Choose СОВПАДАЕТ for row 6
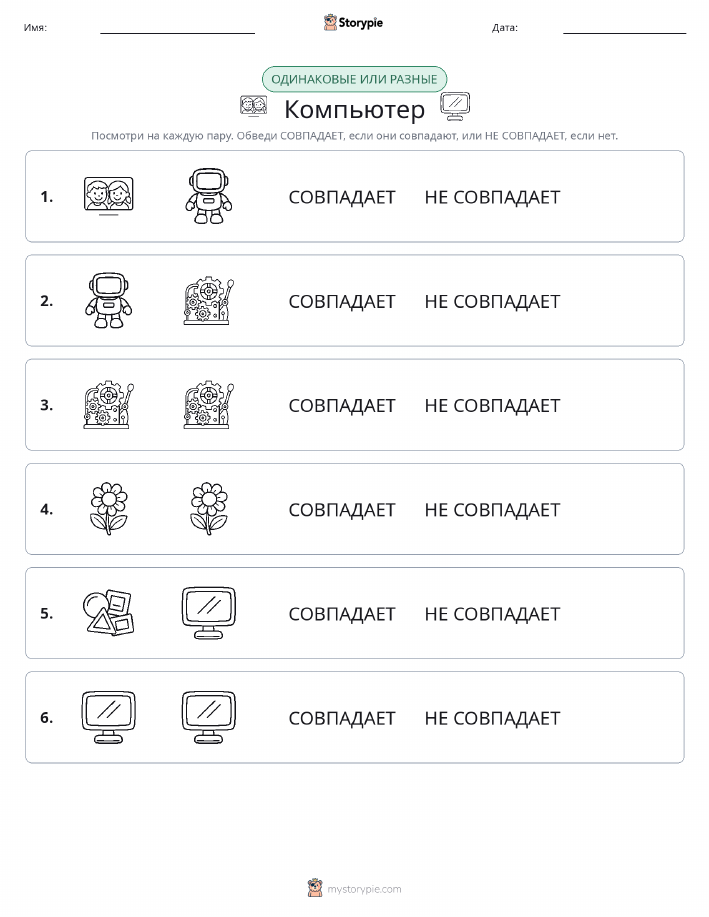The height and width of the screenshot is (917, 709). click(342, 718)
